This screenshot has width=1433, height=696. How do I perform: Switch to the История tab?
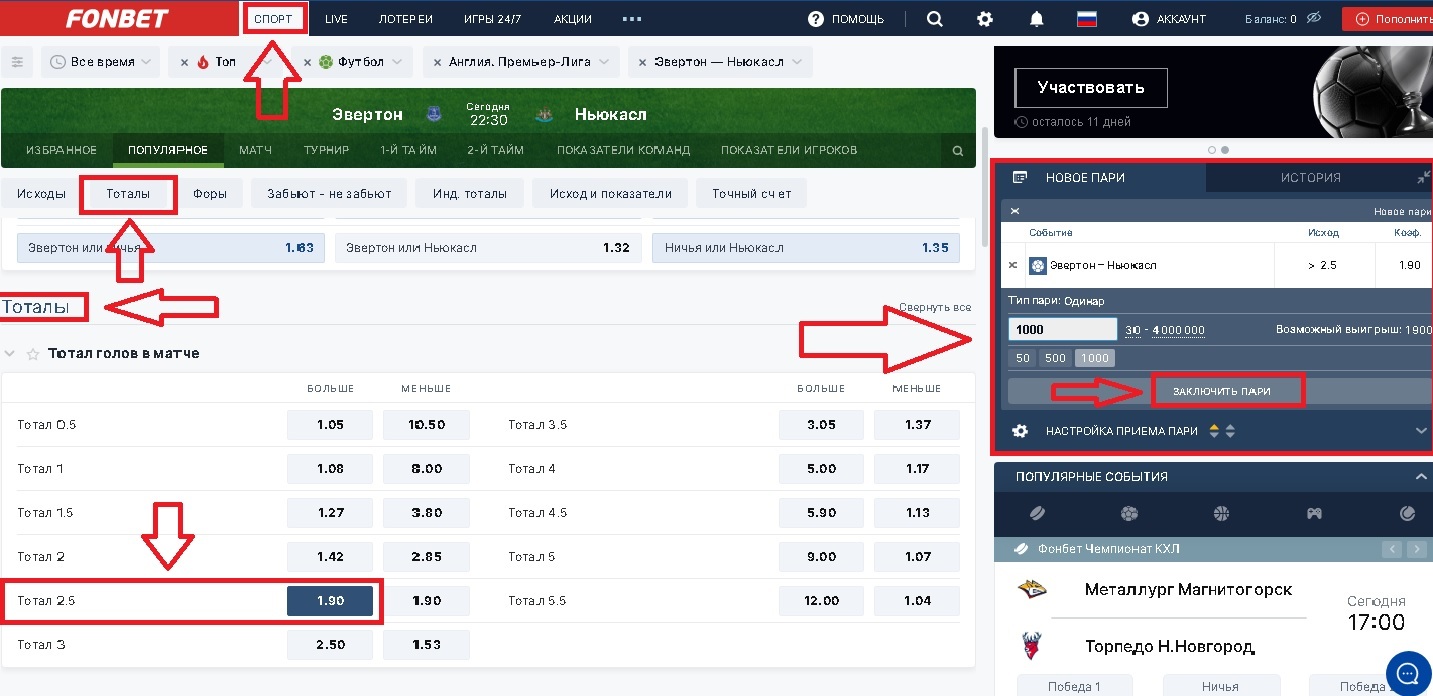[1310, 177]
